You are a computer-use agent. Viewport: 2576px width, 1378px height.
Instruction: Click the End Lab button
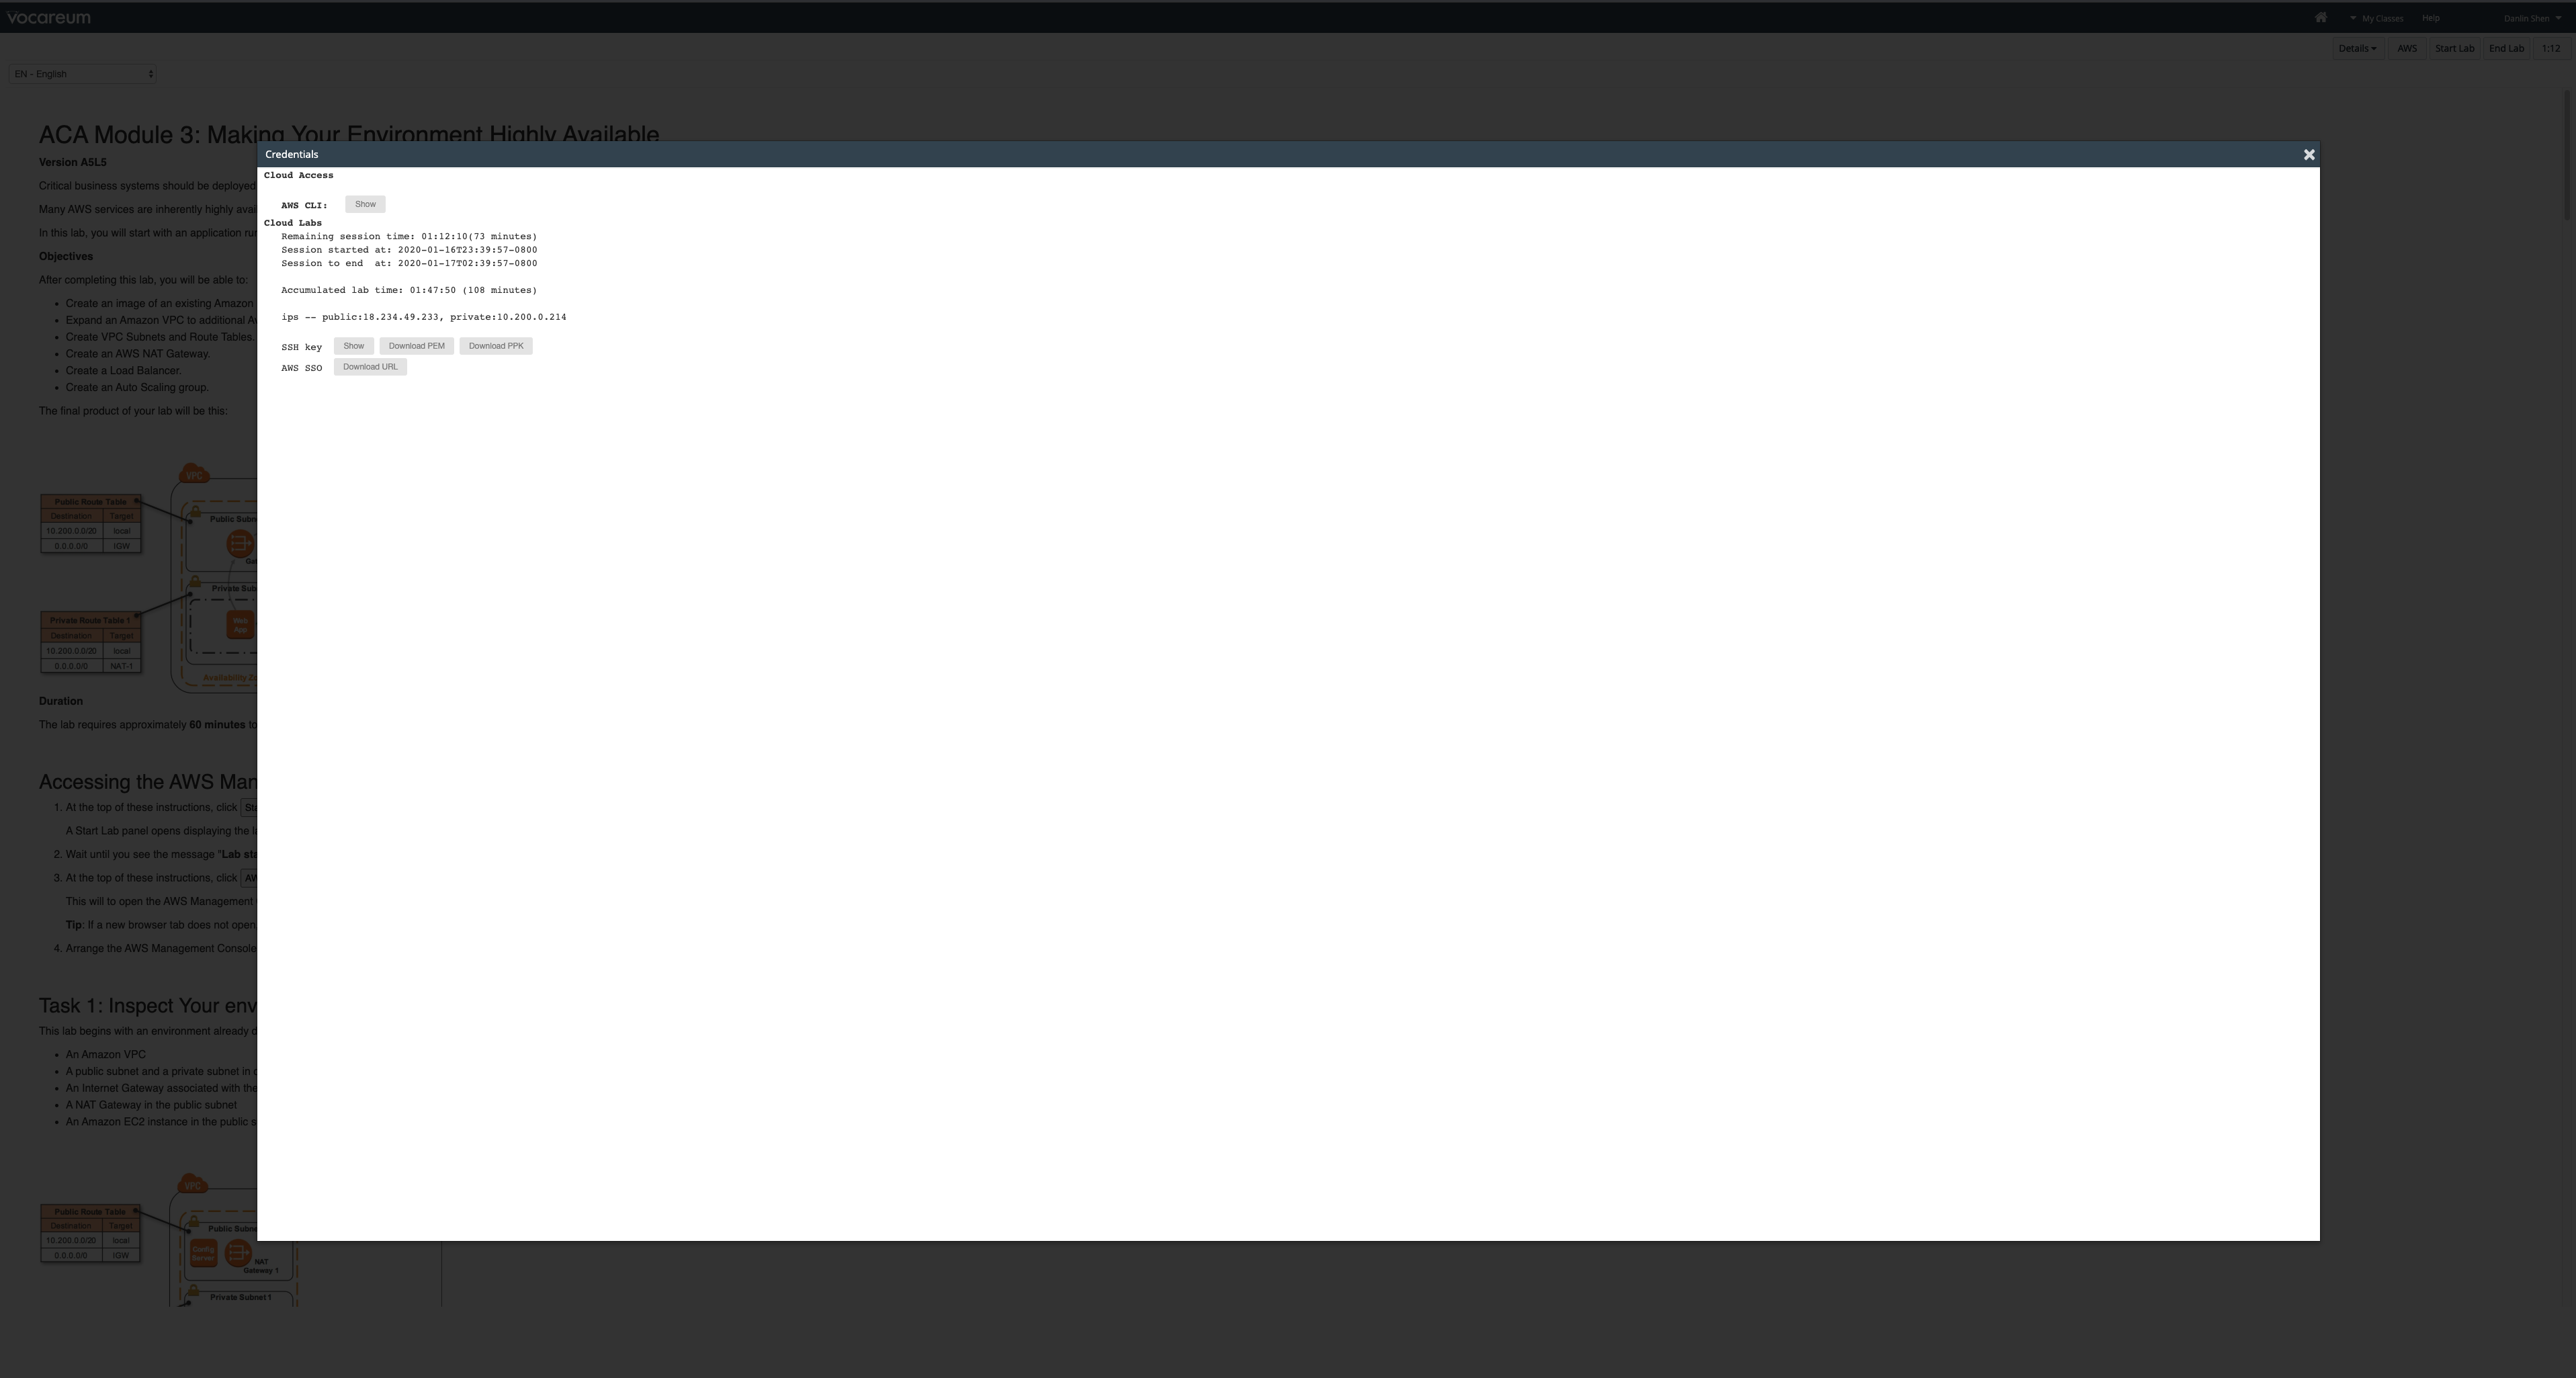[x=2506, y=48]
